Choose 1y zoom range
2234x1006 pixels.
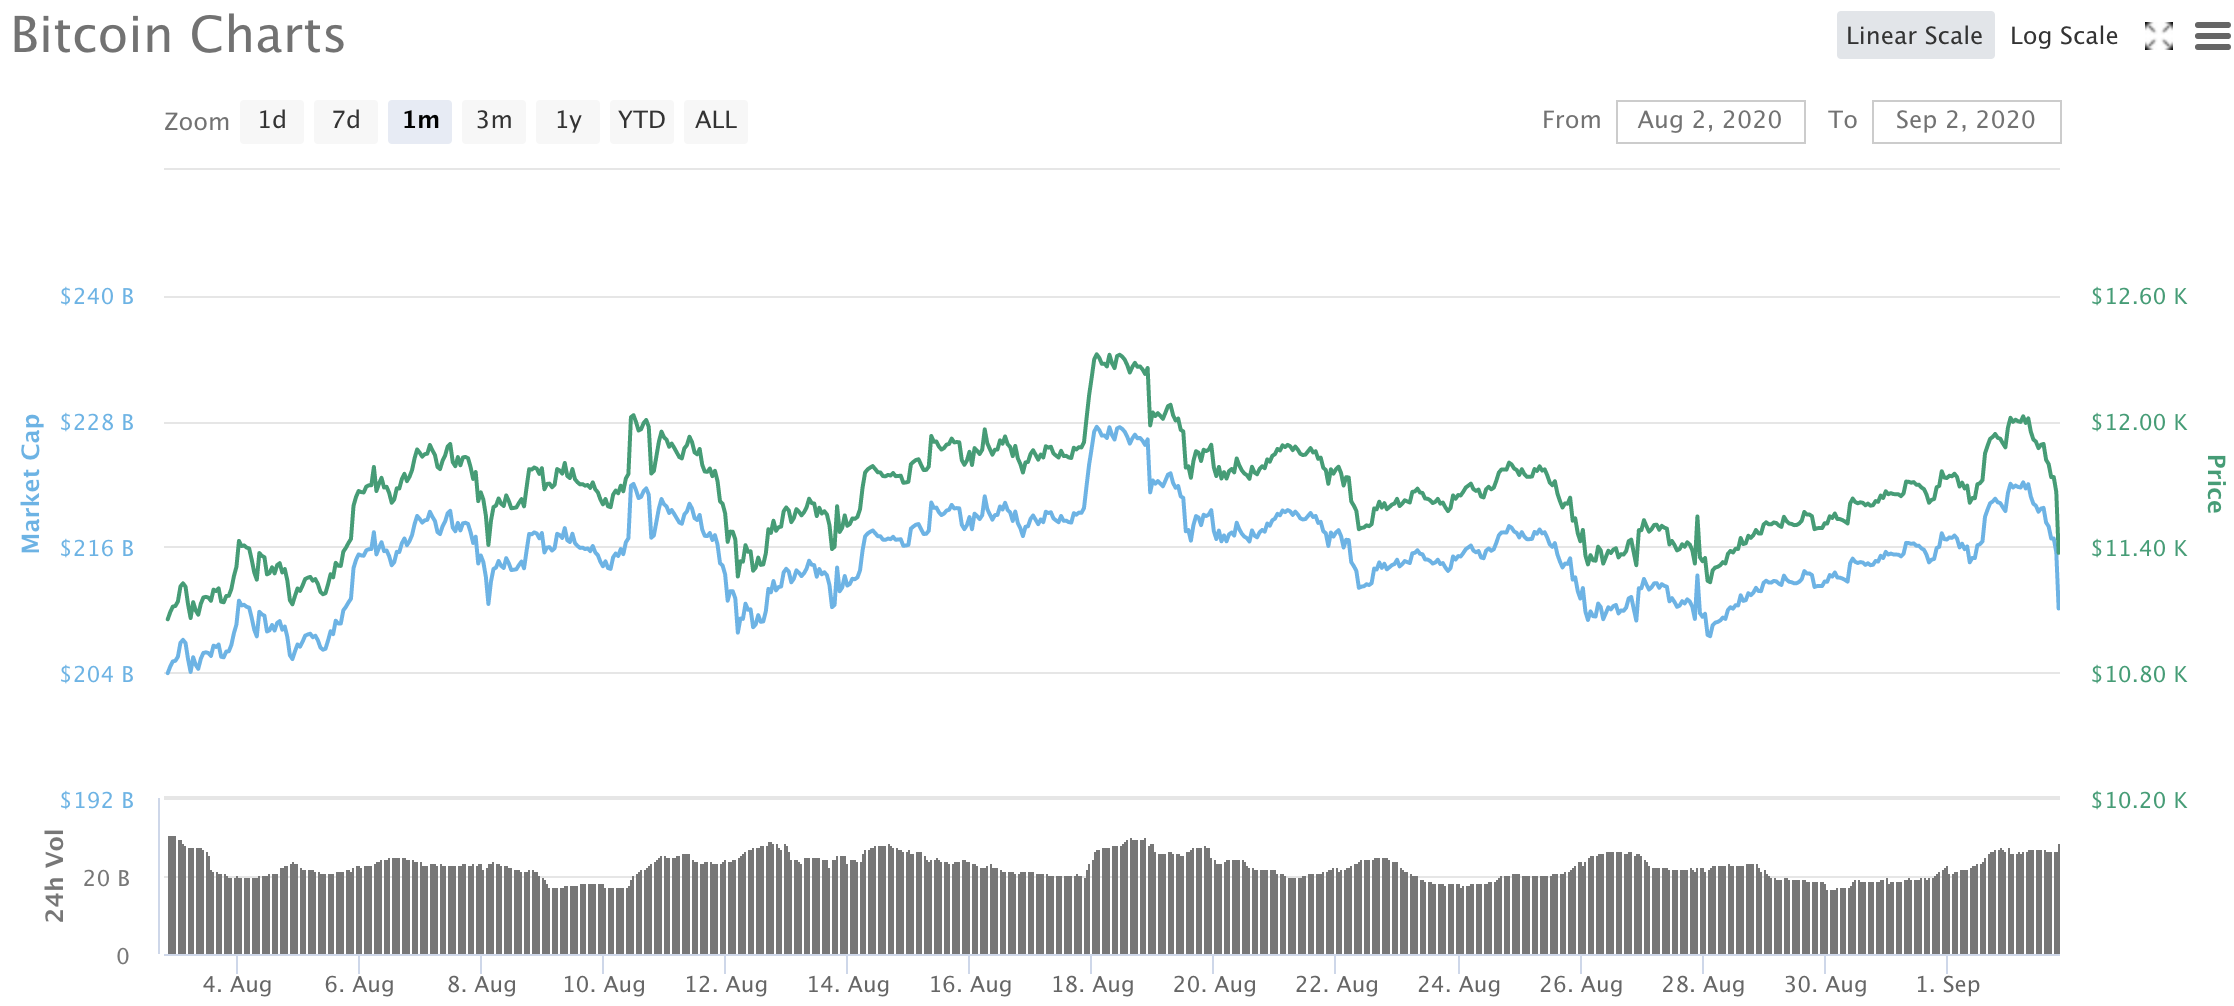pos(568,121)
